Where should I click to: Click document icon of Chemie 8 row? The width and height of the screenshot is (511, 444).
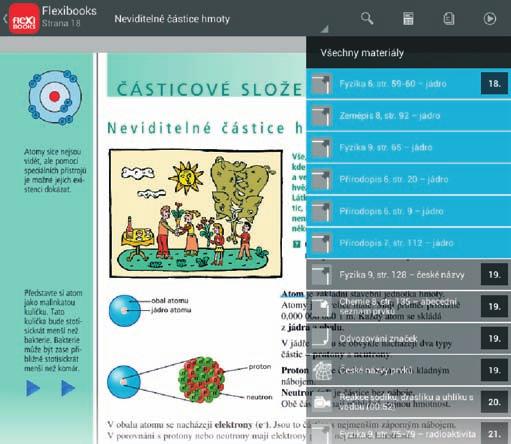coord(321,307)
